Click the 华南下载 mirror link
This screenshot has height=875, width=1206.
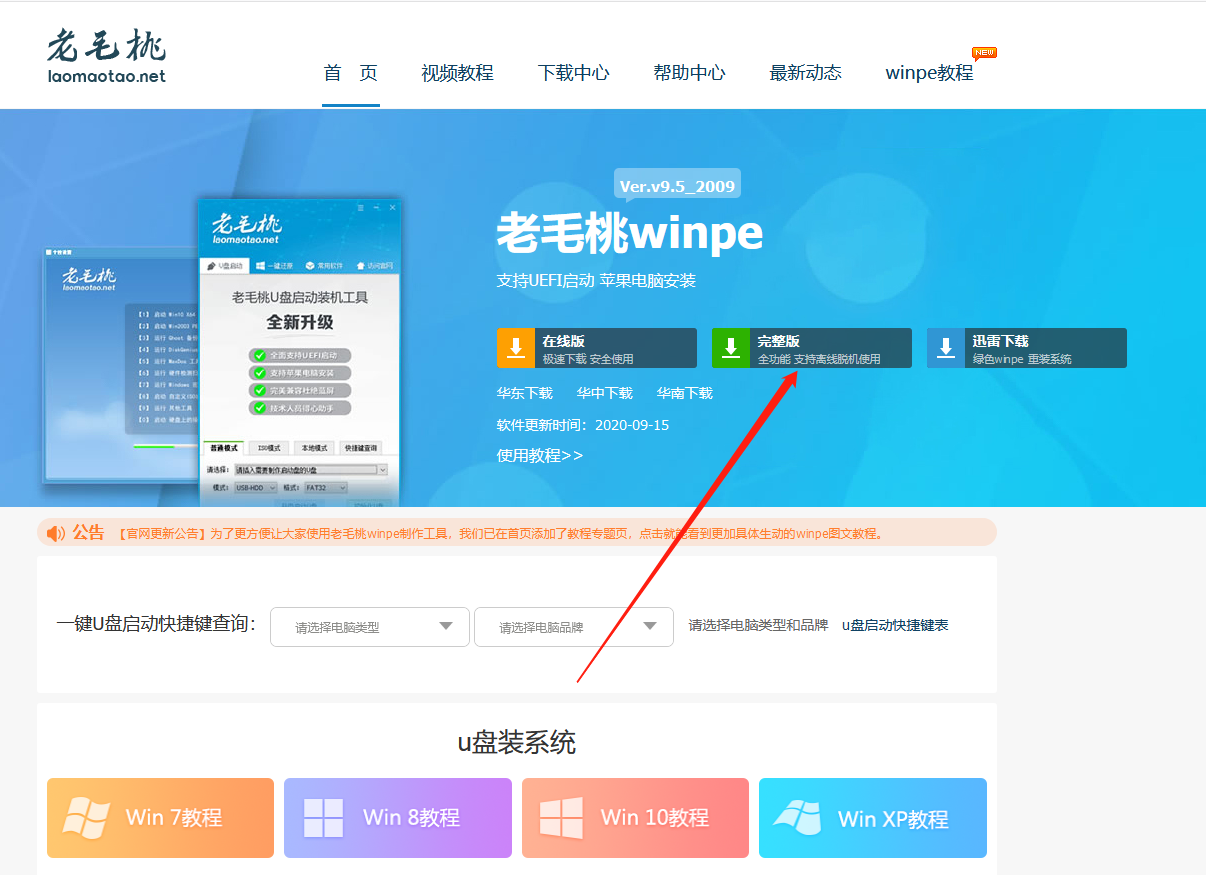coord(685,394)
